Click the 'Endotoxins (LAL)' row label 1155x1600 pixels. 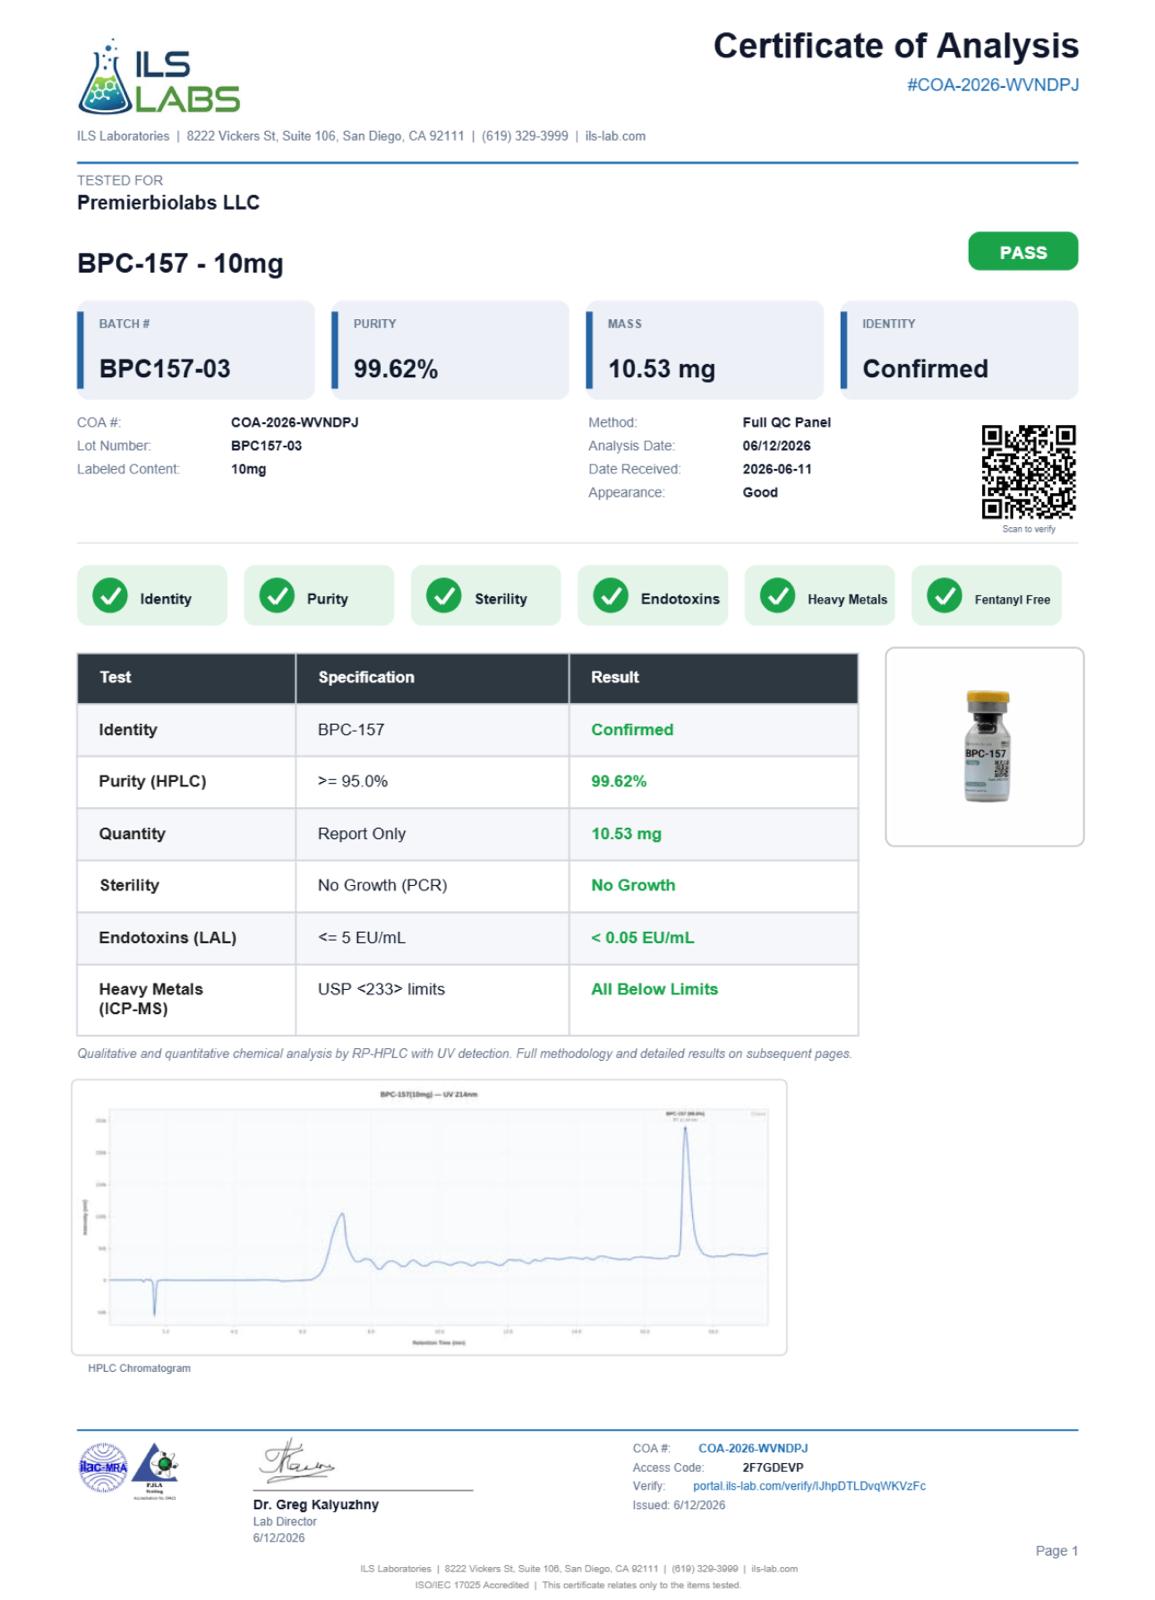(x=167, y=937)
